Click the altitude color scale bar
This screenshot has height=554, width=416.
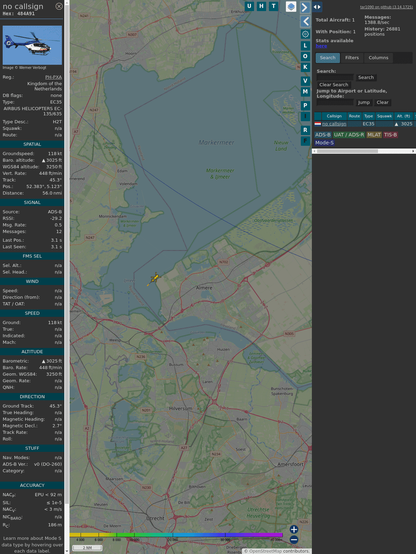(176, 535)
